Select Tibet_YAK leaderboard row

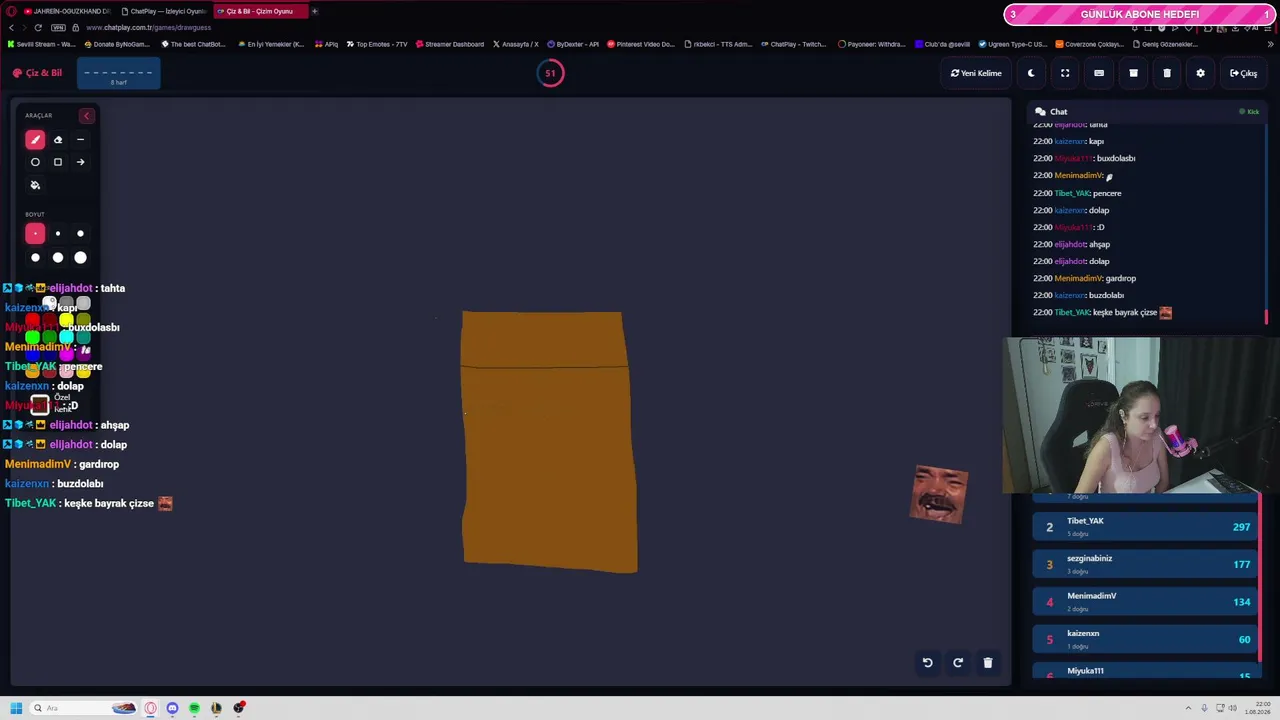1147,526
